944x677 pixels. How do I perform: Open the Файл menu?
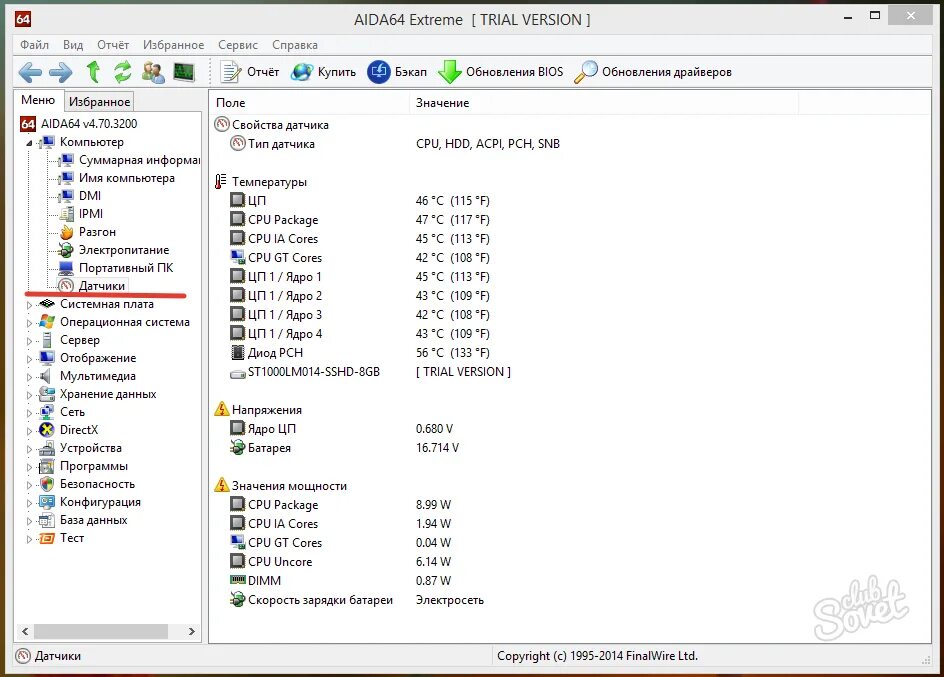coord(34,45)
